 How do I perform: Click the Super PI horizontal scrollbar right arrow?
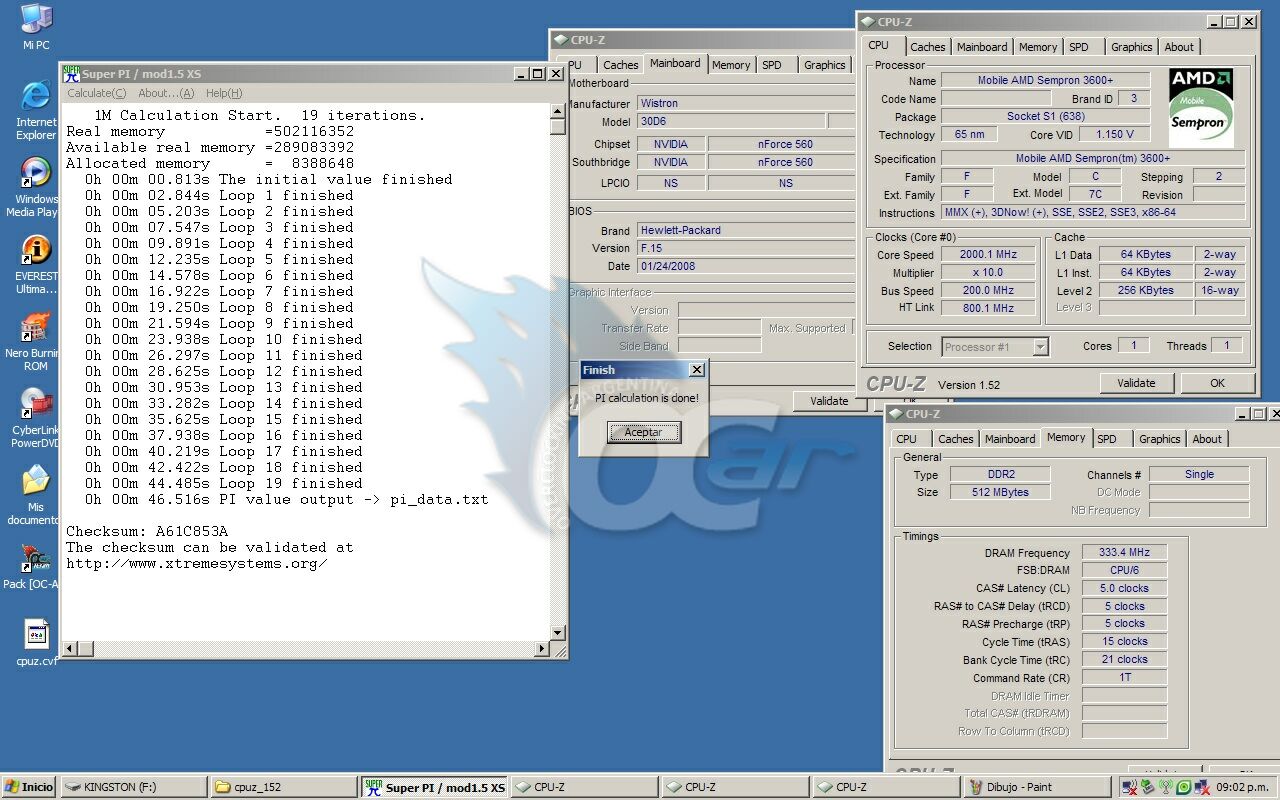(542, 649)
